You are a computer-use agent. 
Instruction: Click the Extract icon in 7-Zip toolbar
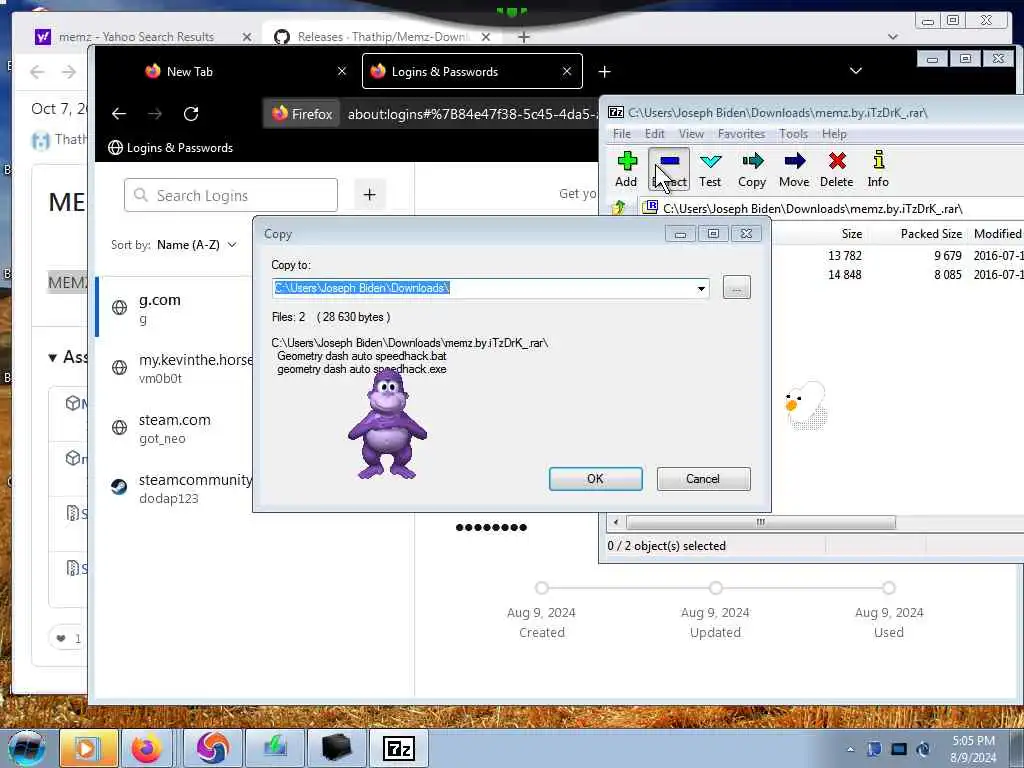point(669,169)
